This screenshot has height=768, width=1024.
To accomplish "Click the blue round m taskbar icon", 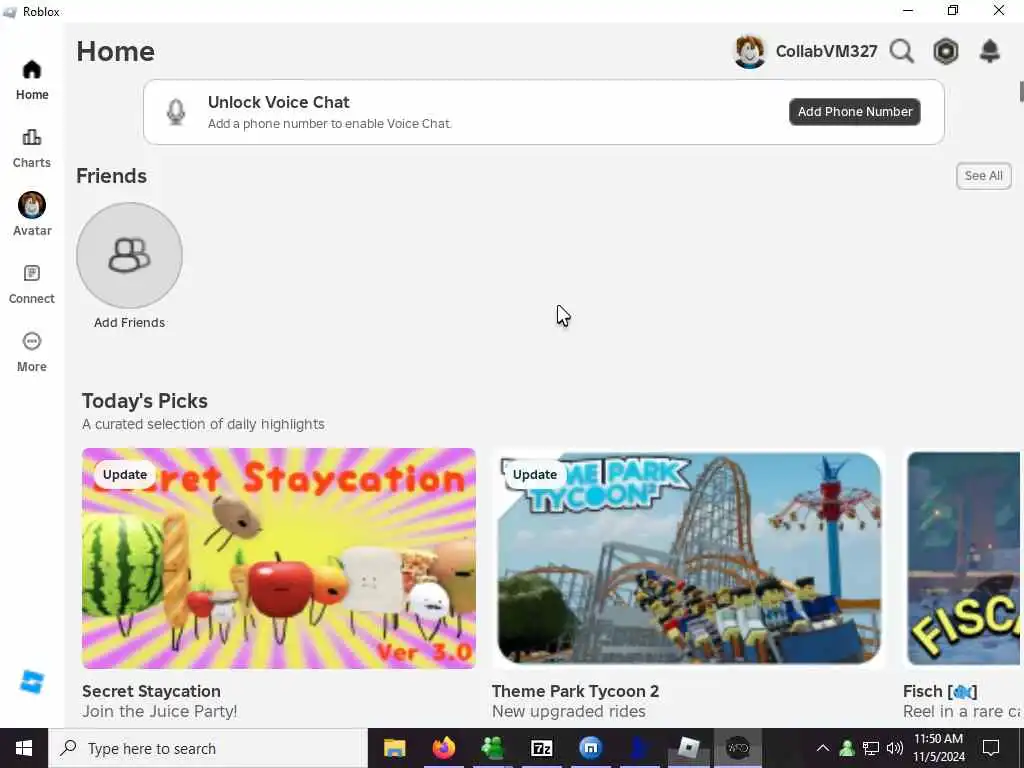I will tap(590, 748).
